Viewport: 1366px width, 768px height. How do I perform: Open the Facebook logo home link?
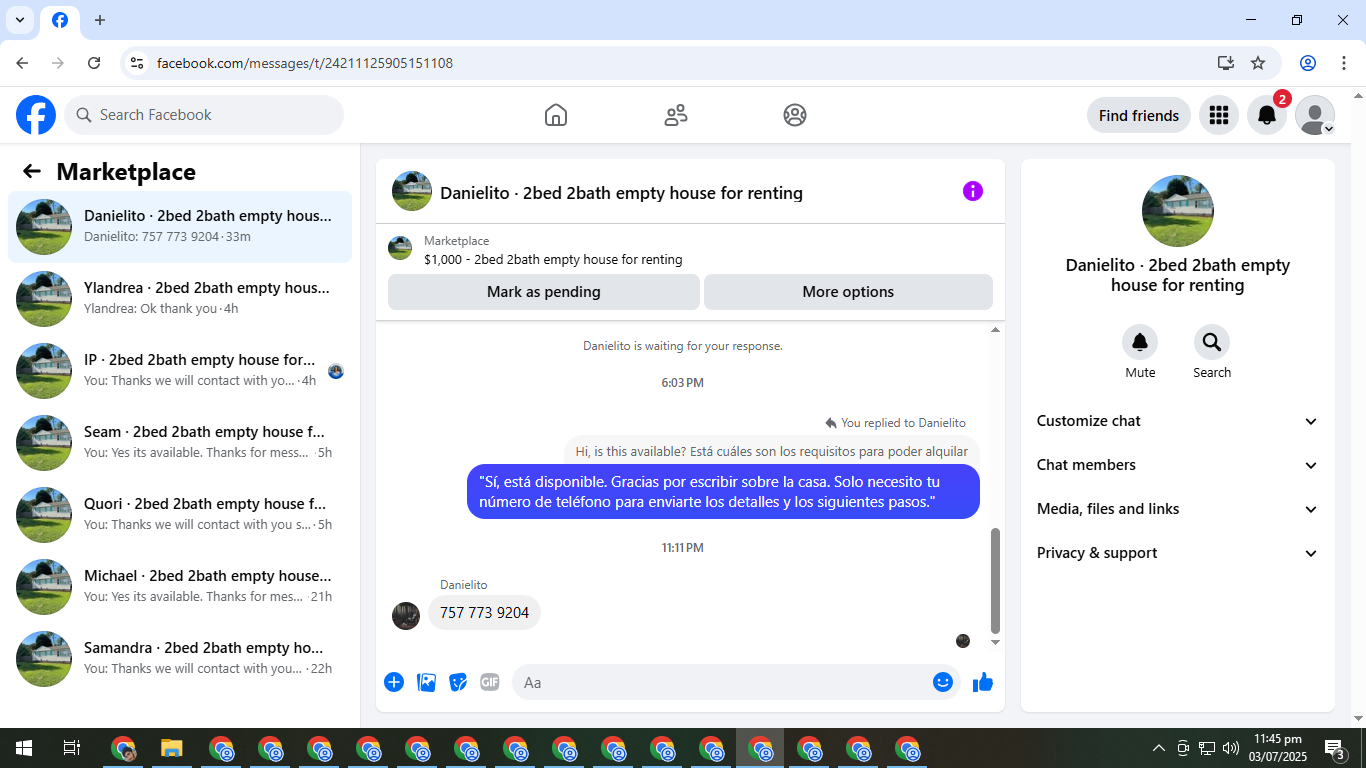coord(36,115)
